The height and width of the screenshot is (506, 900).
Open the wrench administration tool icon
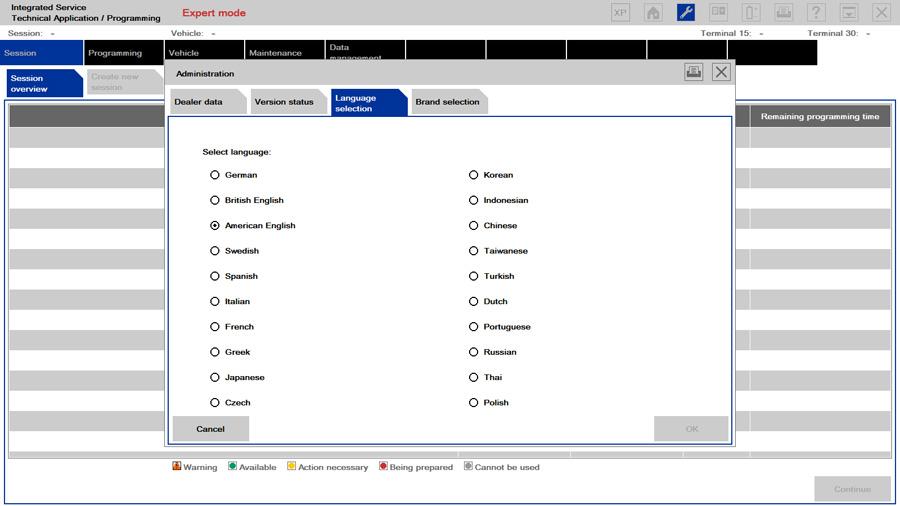click(x=686, y=13)
